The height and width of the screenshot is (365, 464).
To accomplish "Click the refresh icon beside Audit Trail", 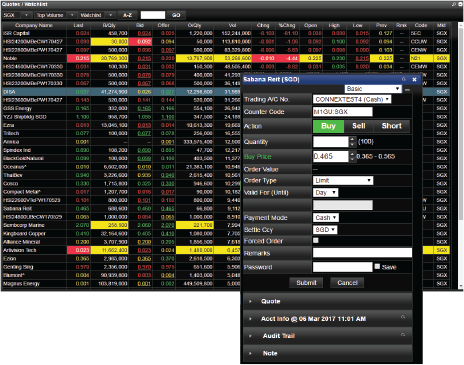I will tap(403, 334).
